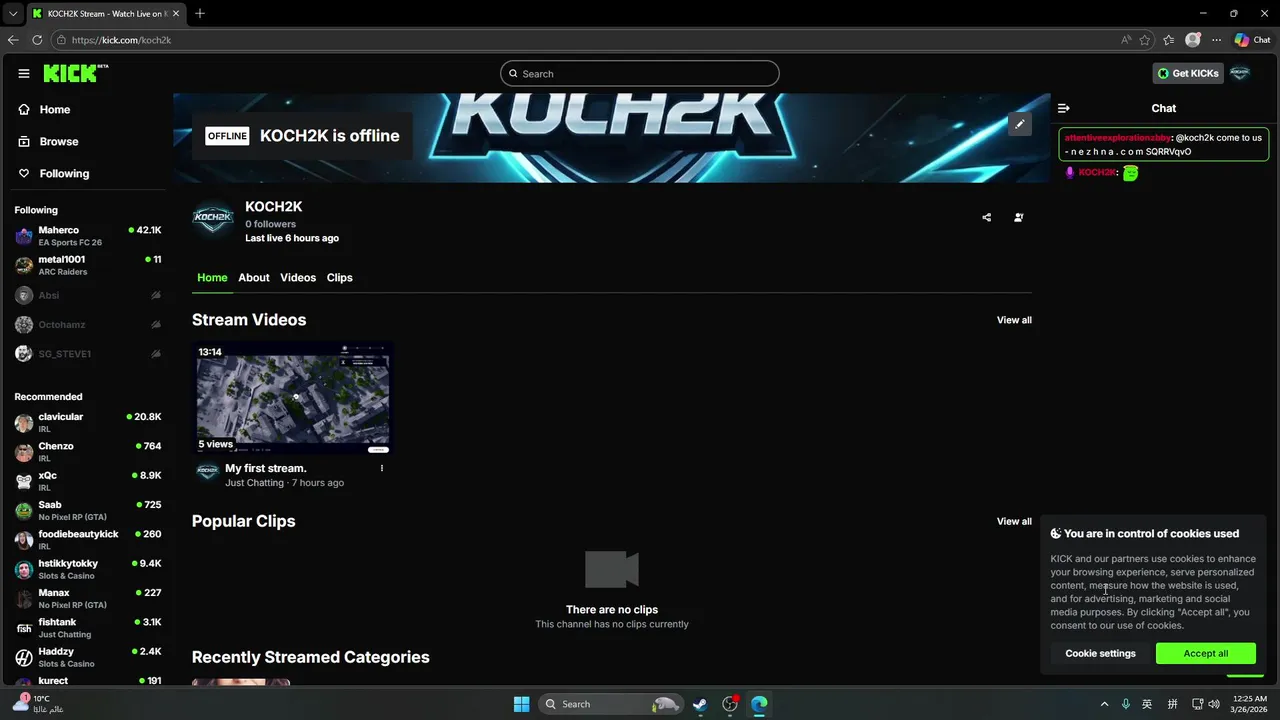Click Accept all cookies
The width and height of the screenshot is (1280, 720).
coord(1205,653)
